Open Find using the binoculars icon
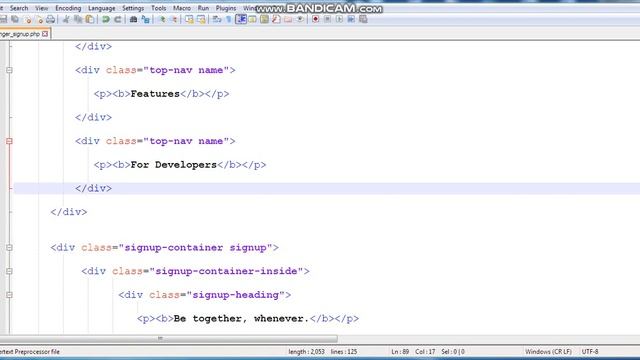This screenshot has width=640, height=360. point(133,19)
